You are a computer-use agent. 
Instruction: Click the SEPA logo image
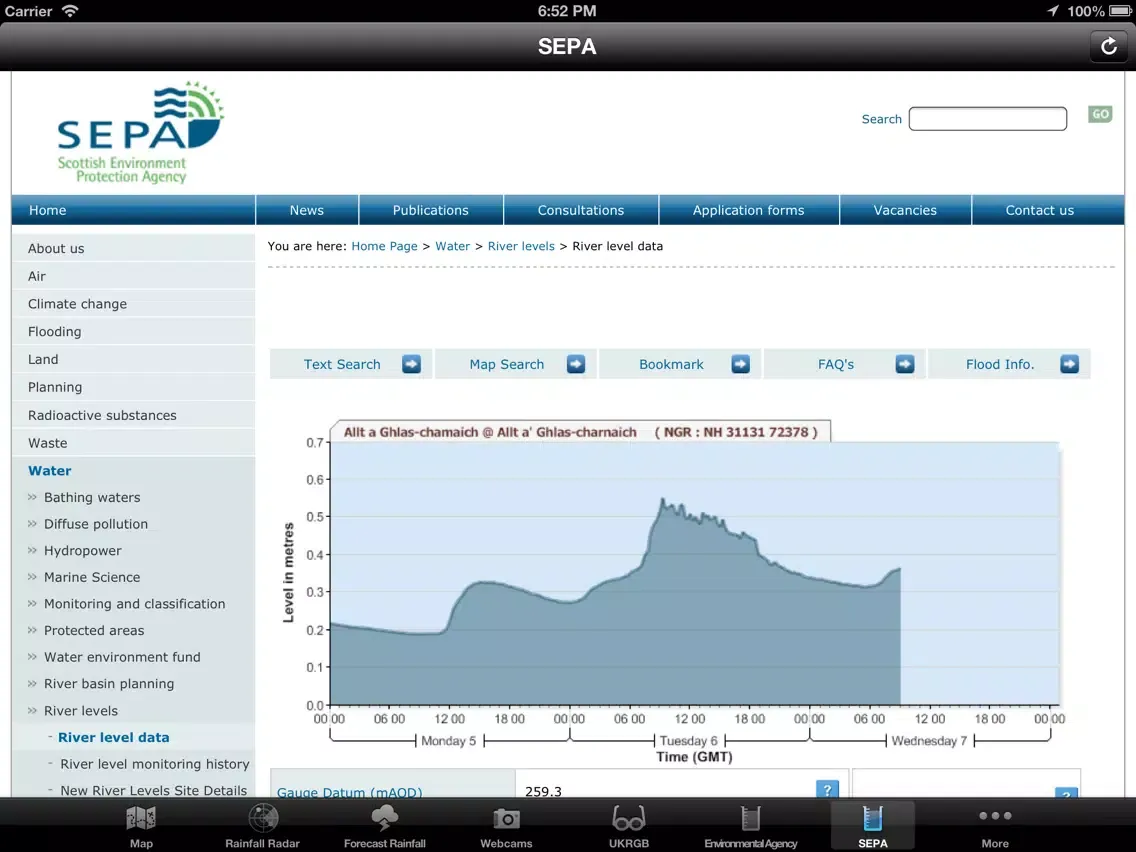tap(140, 133)
